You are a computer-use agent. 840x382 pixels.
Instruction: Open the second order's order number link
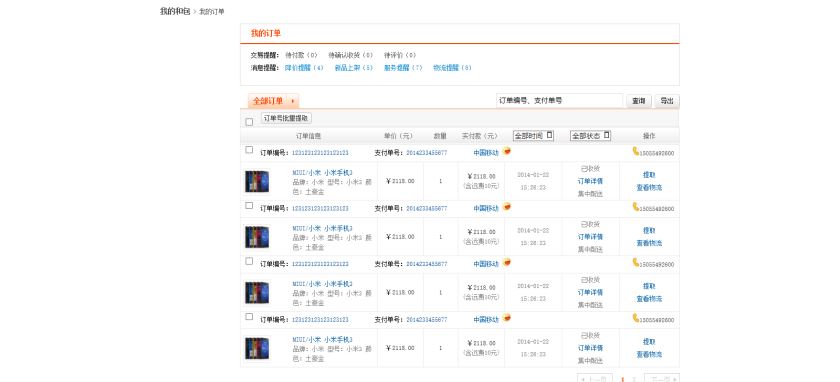point(320,208)
